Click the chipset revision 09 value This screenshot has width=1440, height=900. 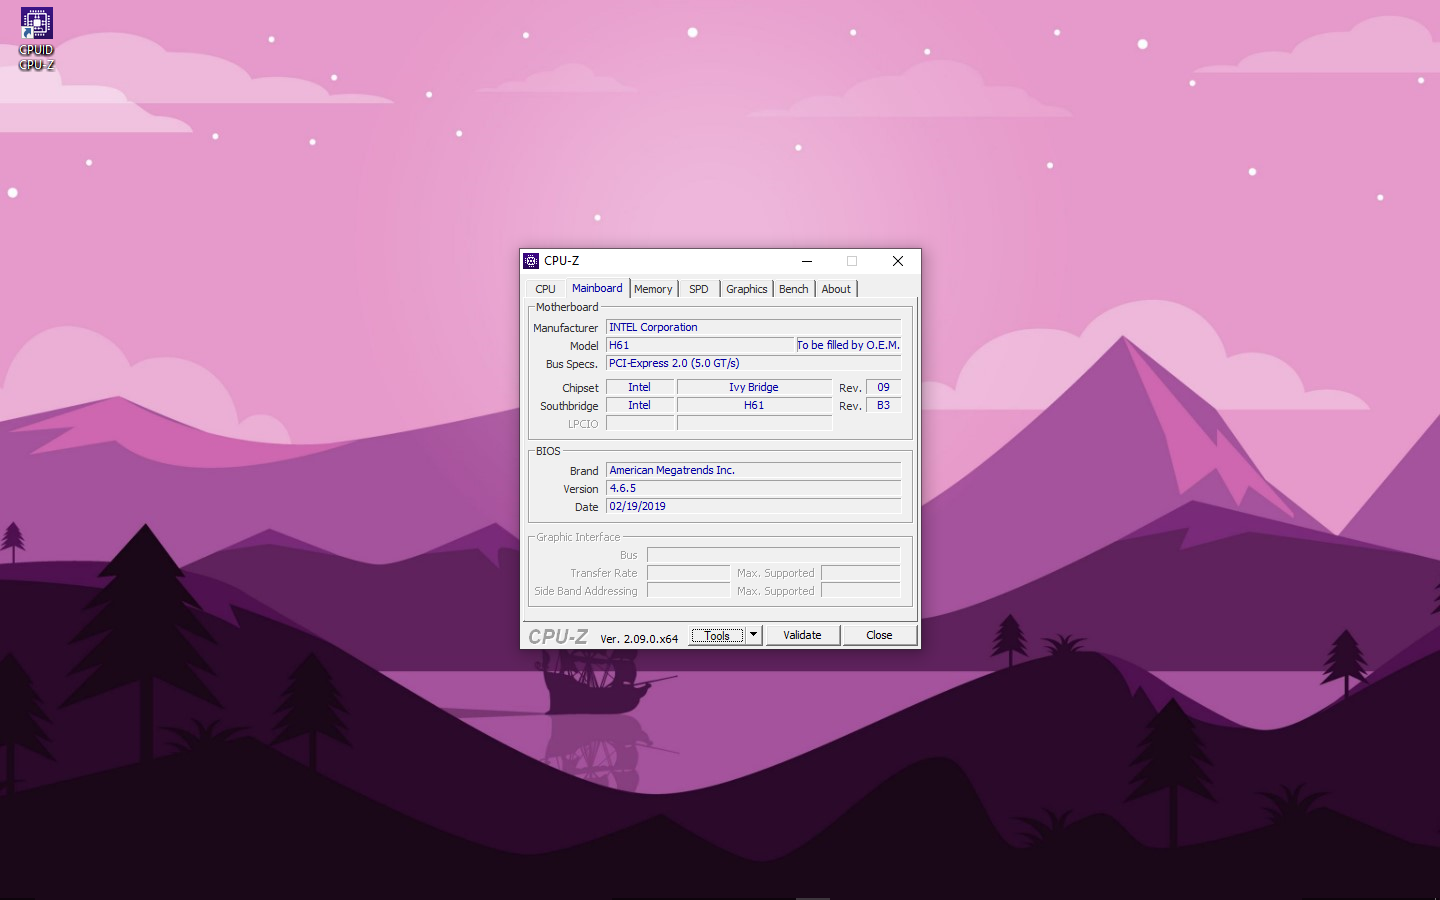[884, 387]
